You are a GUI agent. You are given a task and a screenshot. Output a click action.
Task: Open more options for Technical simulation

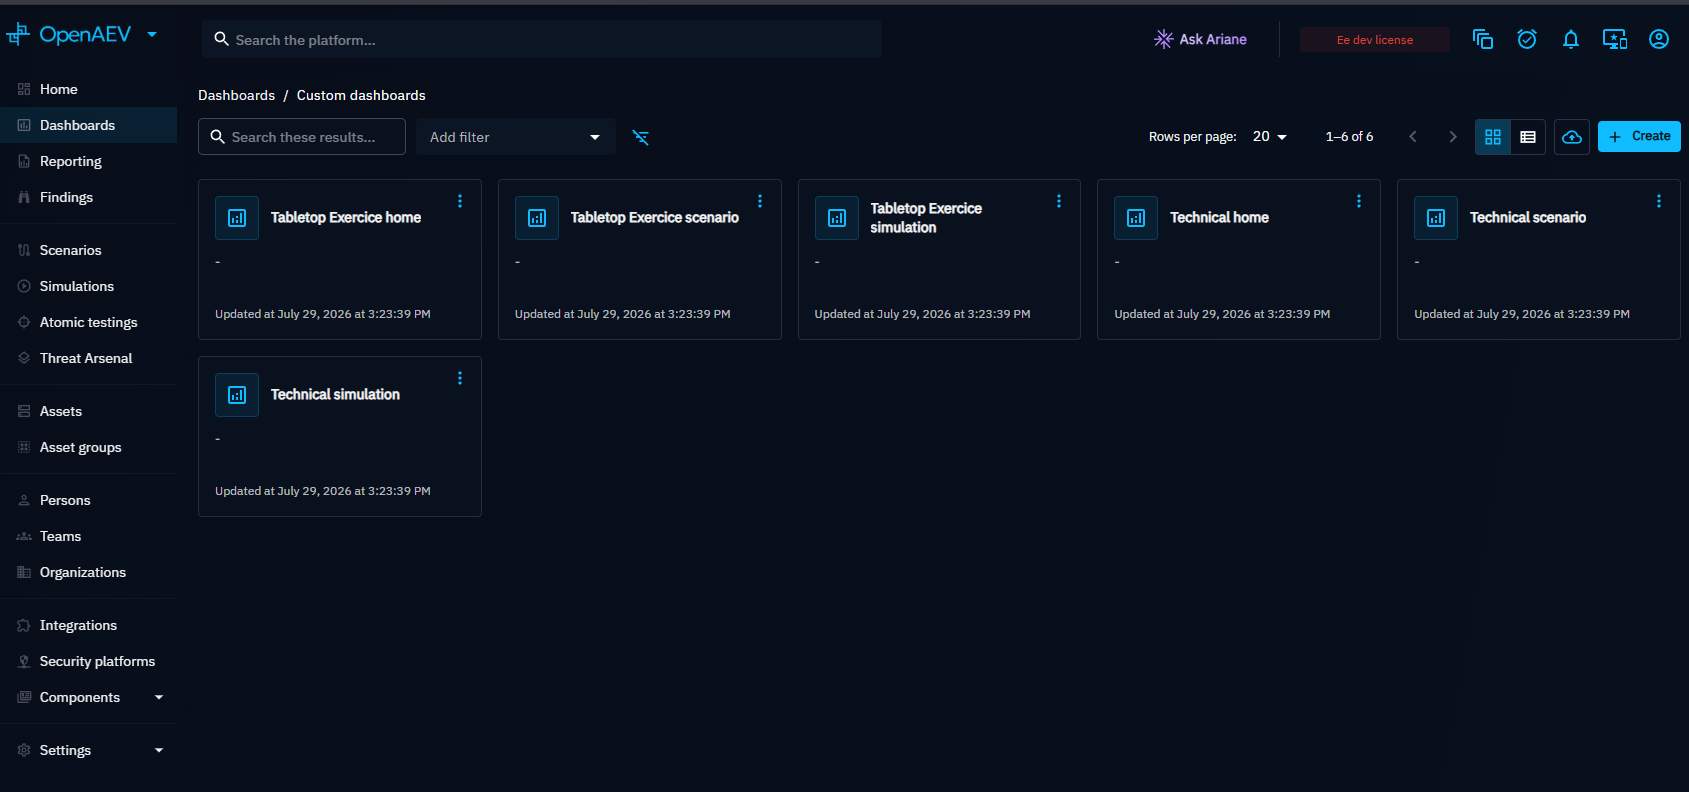click(460, 378)
